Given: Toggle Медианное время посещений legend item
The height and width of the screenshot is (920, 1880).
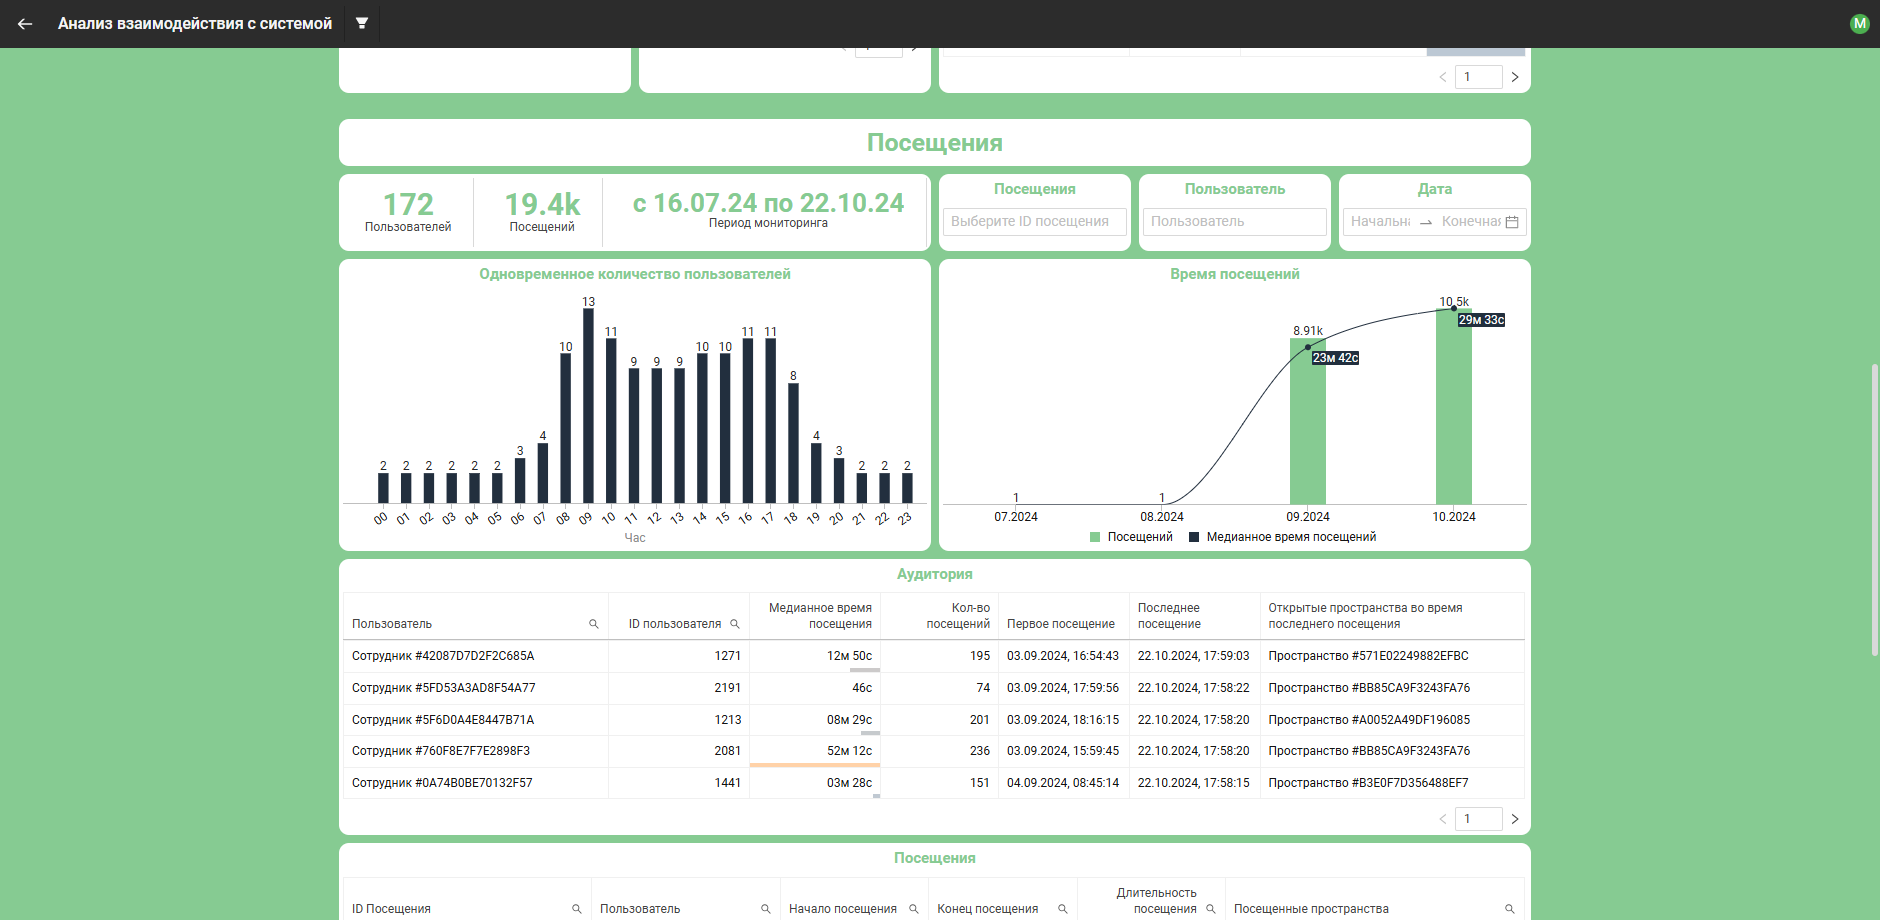Looking at the screenshot, I should coord(1282,537).
